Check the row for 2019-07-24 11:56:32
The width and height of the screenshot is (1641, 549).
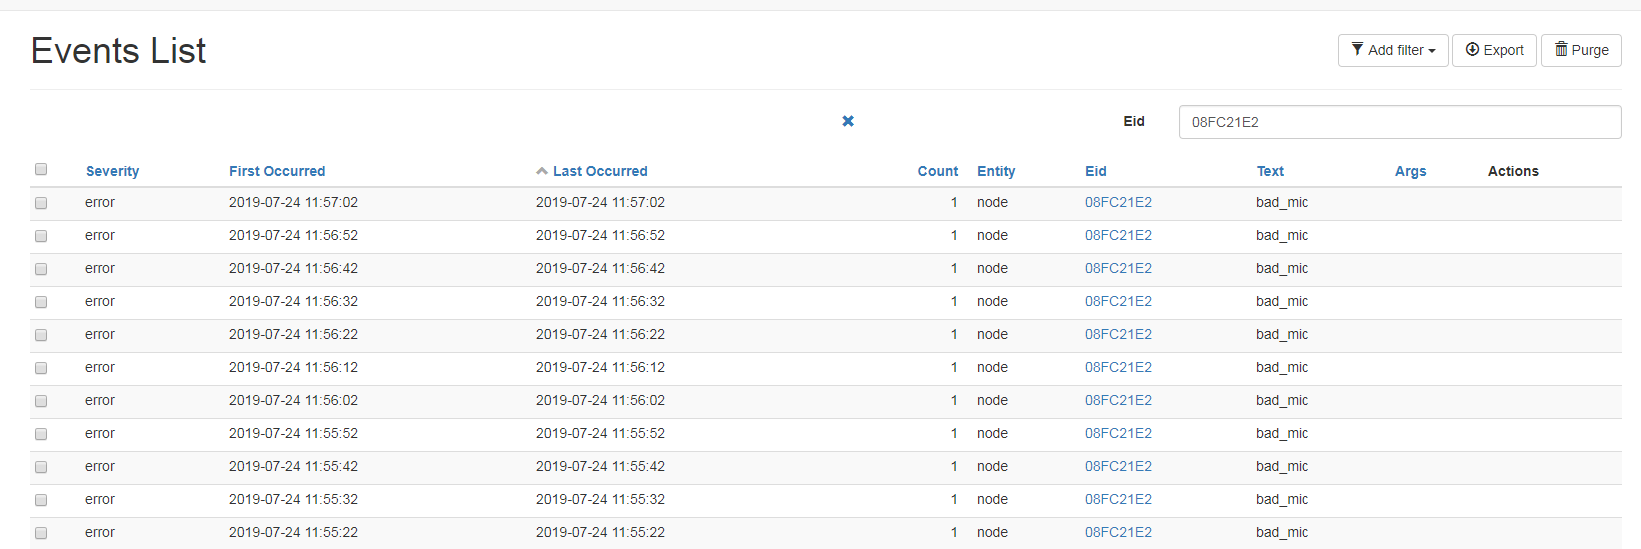click(41, 302)
